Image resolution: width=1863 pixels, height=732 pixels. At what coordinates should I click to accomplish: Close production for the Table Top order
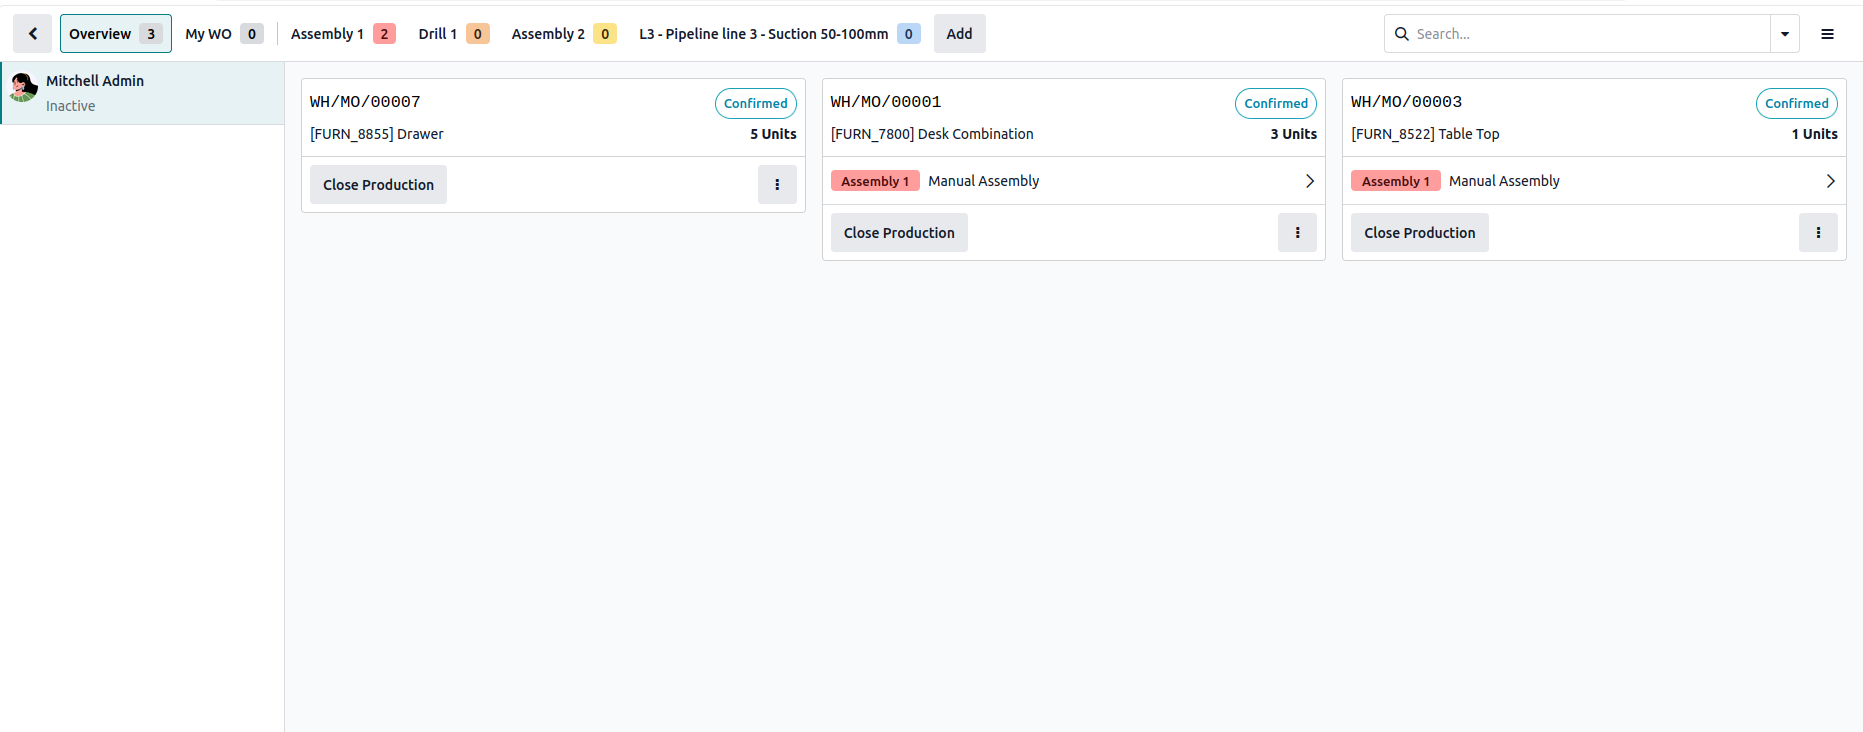point(1419,233)
